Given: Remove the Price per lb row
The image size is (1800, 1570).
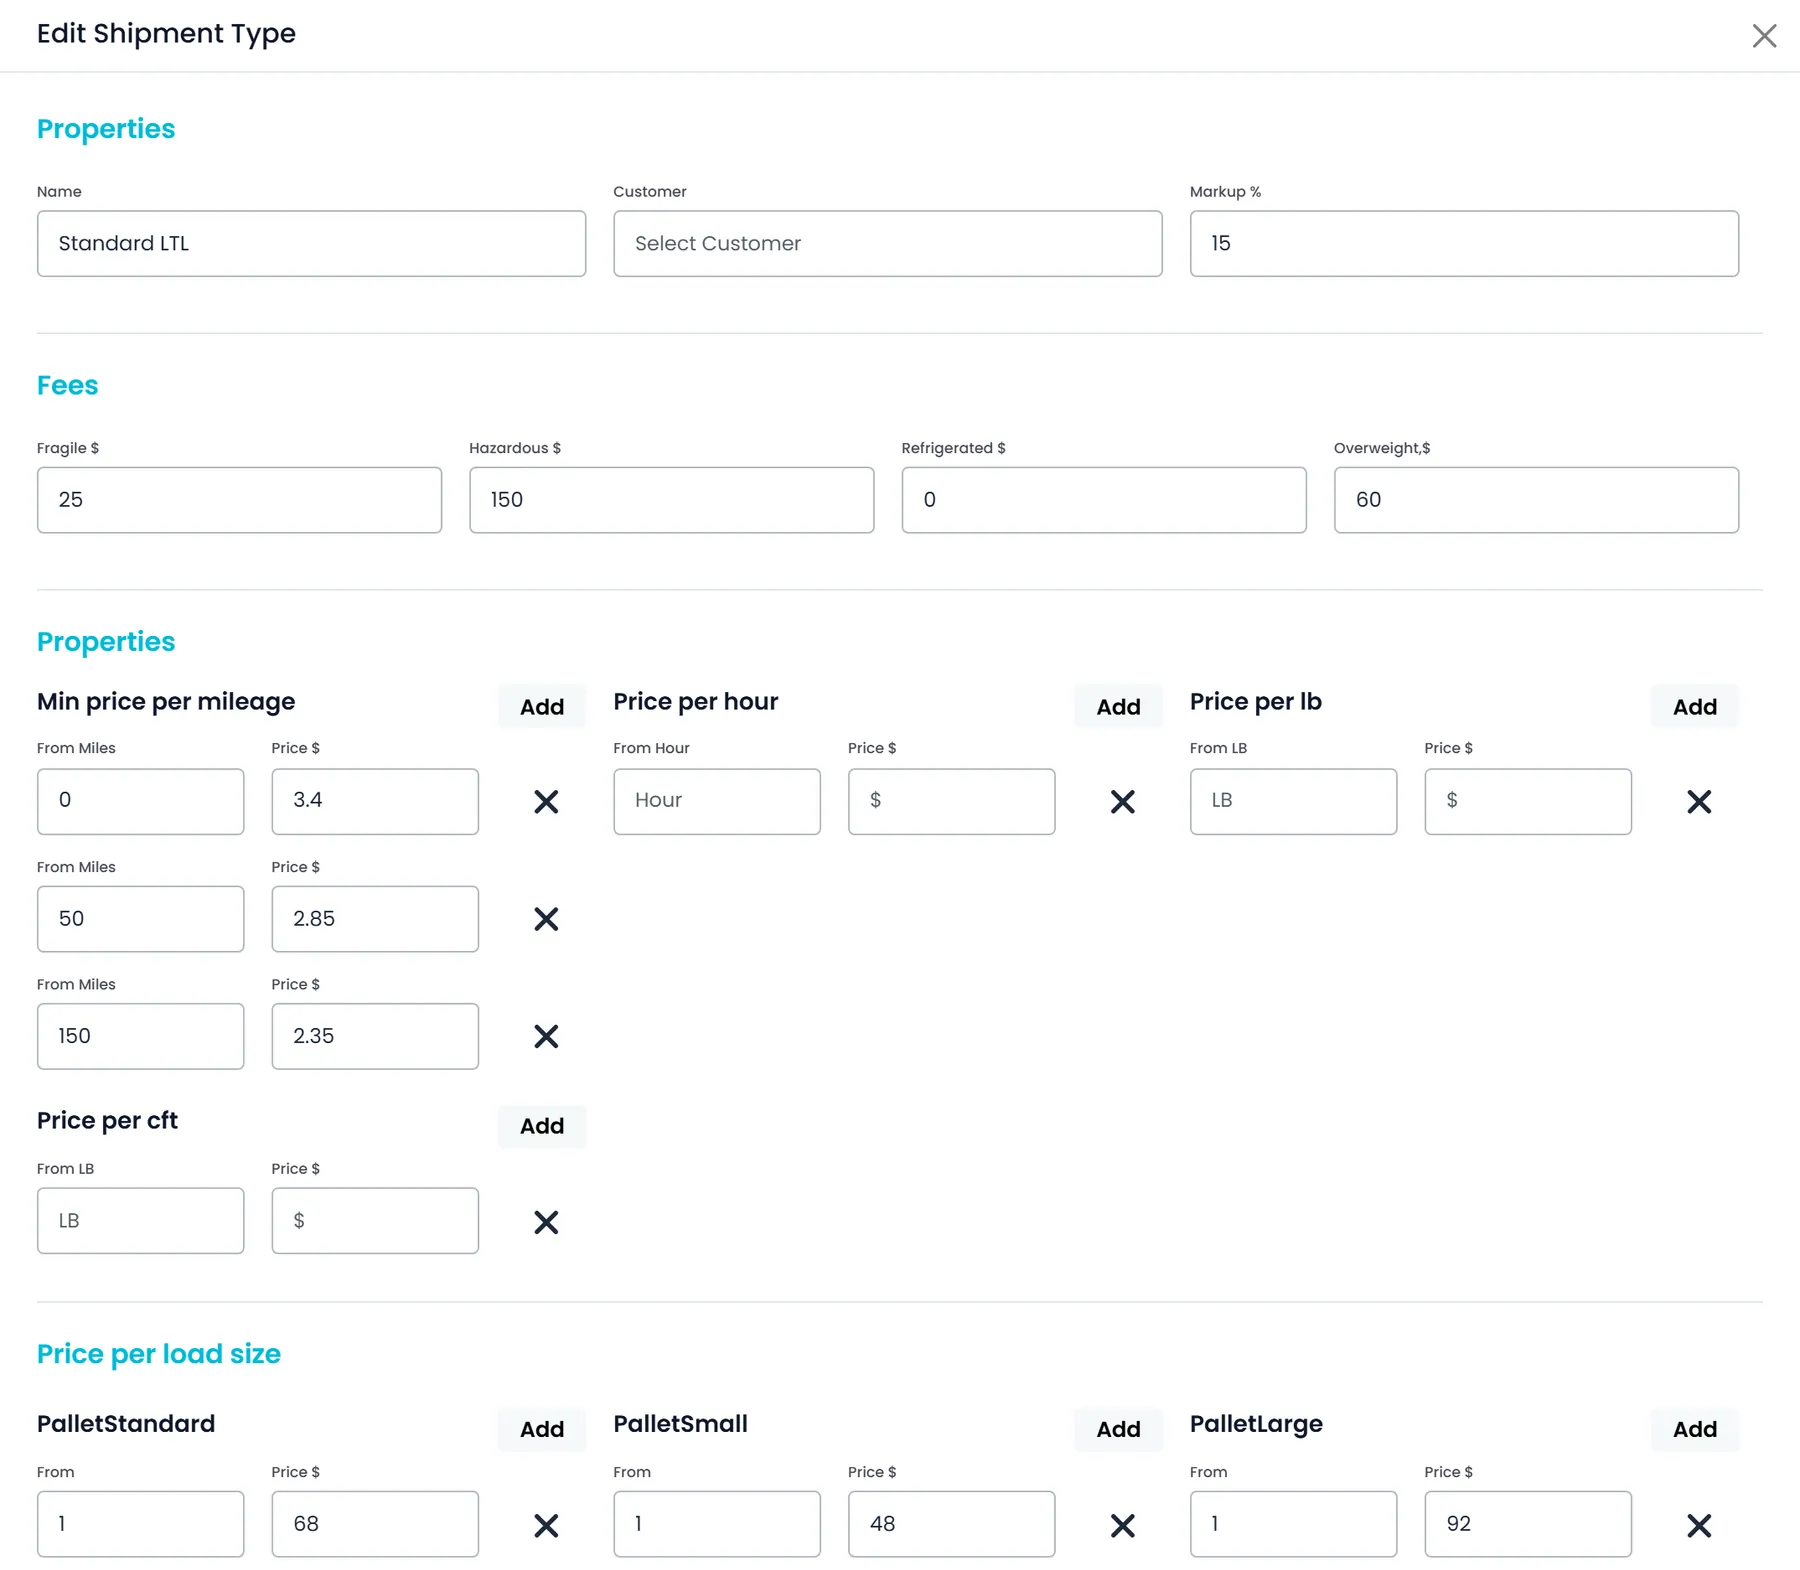Looking at the screenshot, I should click(x=1699, y=801).
